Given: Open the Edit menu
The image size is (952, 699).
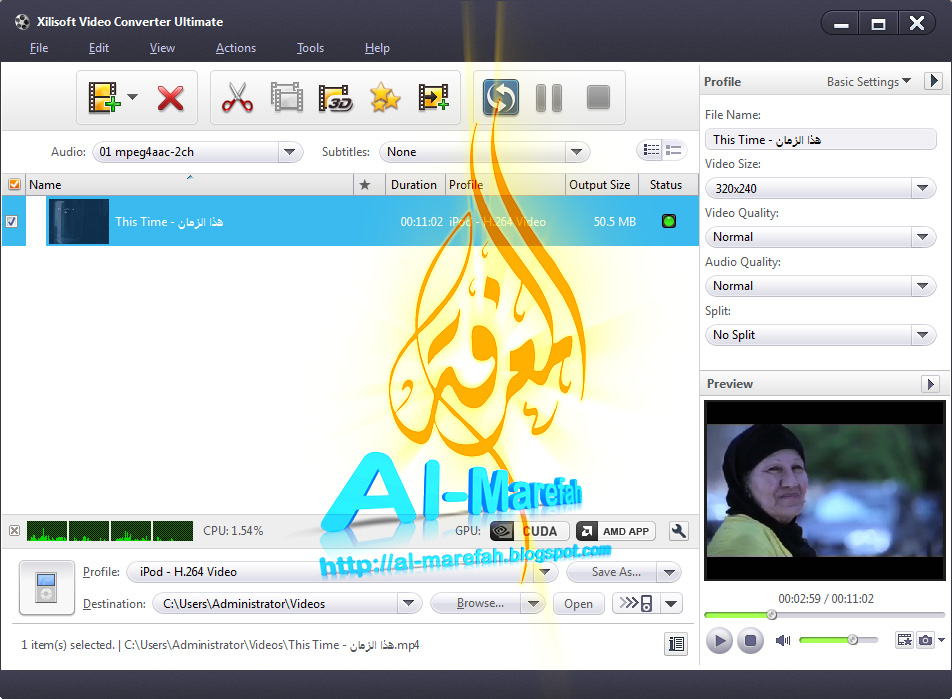Looking at the screenshot, I should coord(98,48).
